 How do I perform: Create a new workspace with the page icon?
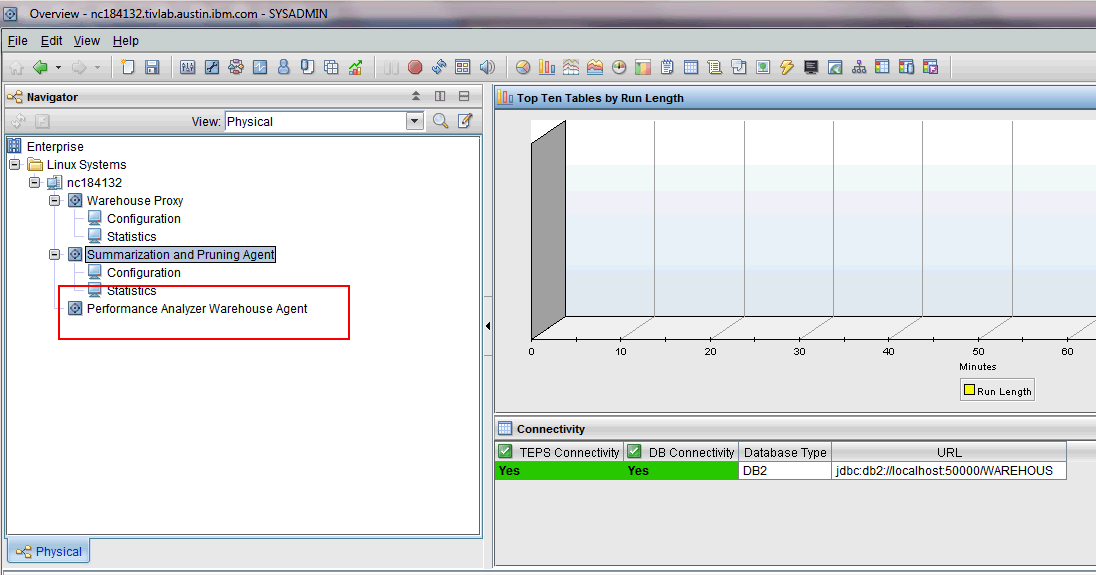click(127, 67)
